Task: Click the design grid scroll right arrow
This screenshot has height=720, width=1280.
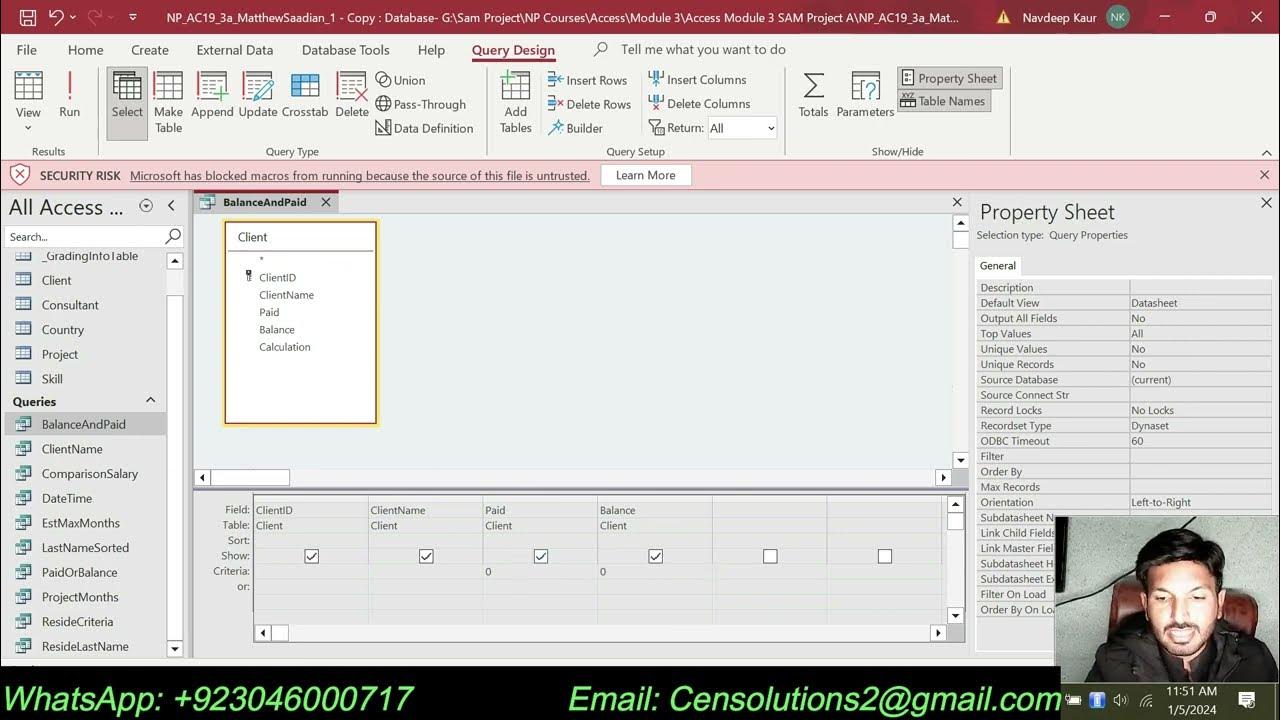Action: (x=938, y=632)
